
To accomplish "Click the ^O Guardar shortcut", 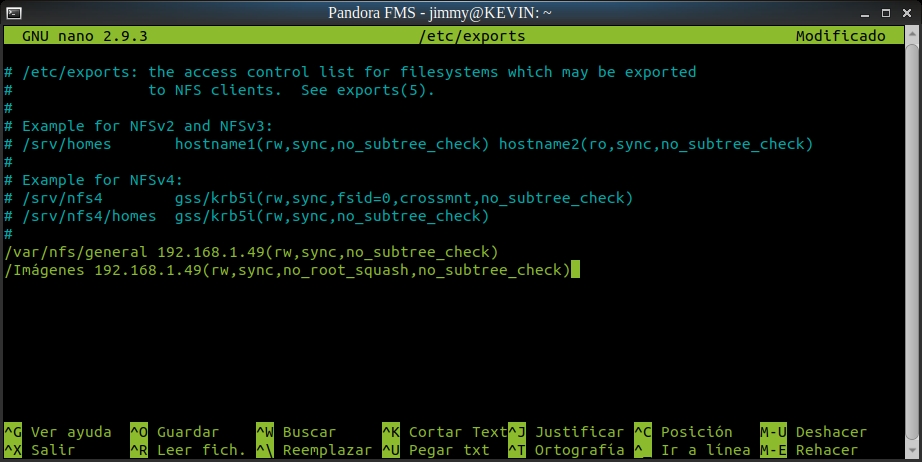I will coord(174,432).
